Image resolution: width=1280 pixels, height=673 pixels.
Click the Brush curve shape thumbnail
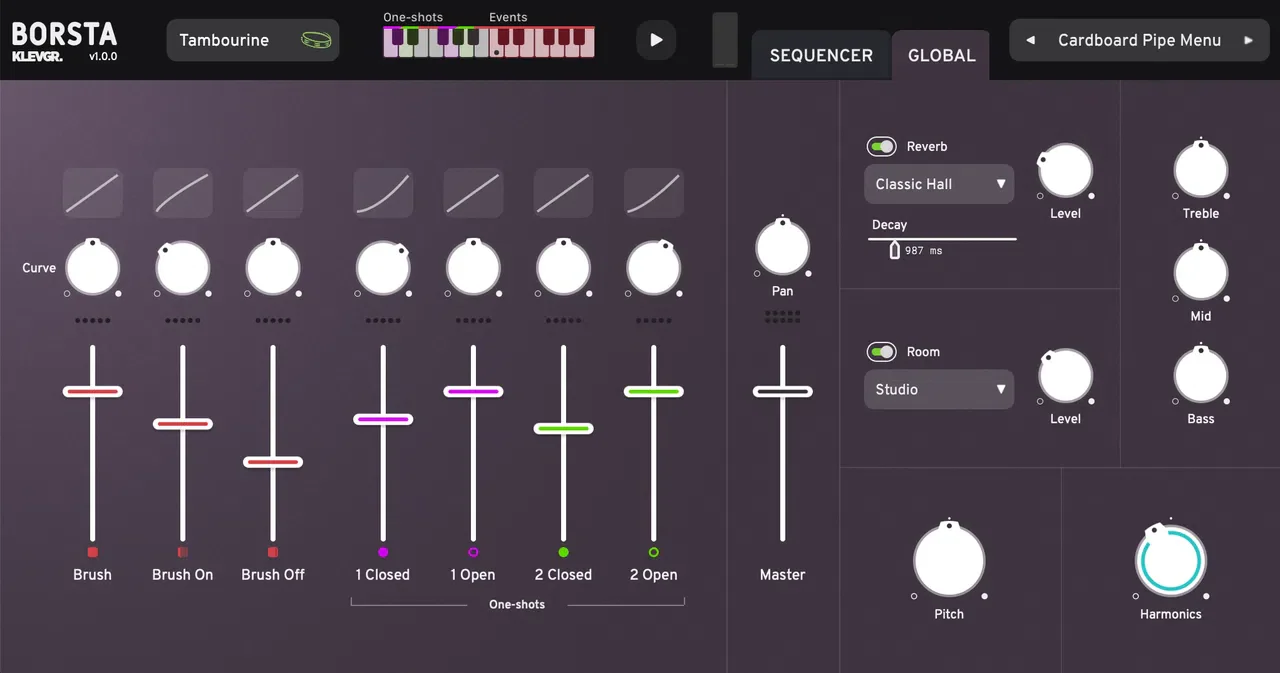coord(93,193)
